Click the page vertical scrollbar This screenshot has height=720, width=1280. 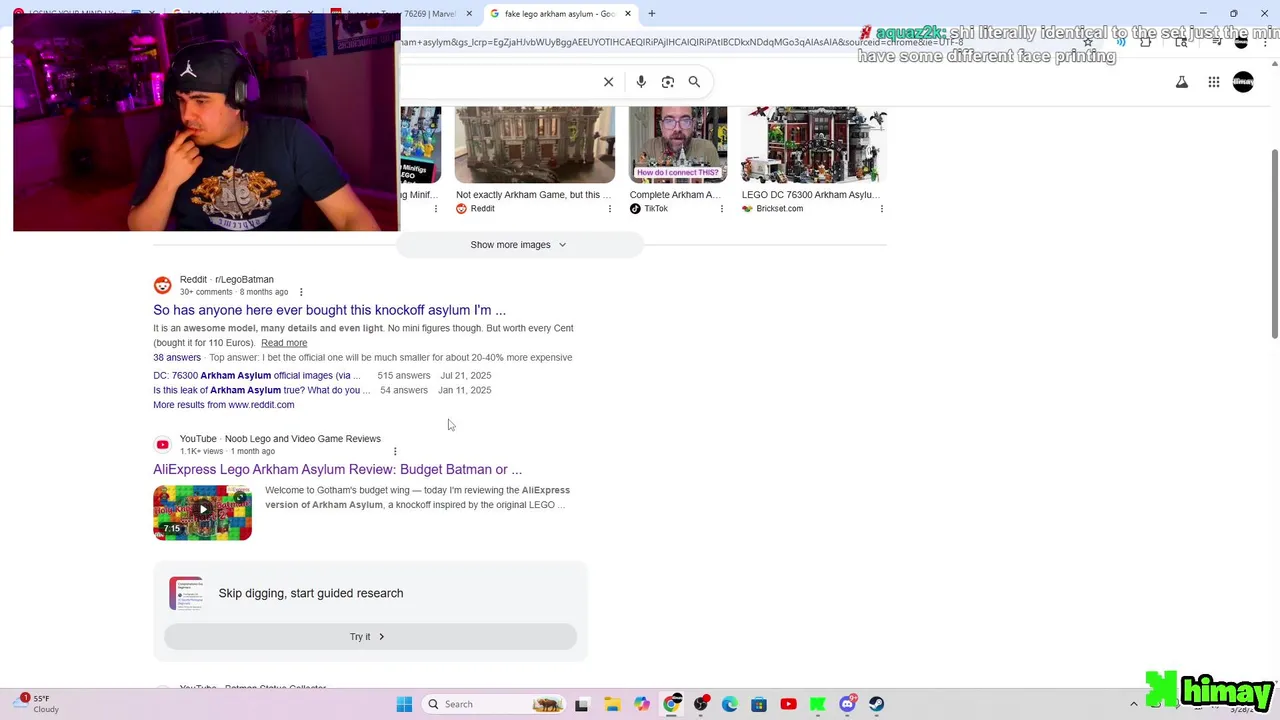click(1274, 243)
